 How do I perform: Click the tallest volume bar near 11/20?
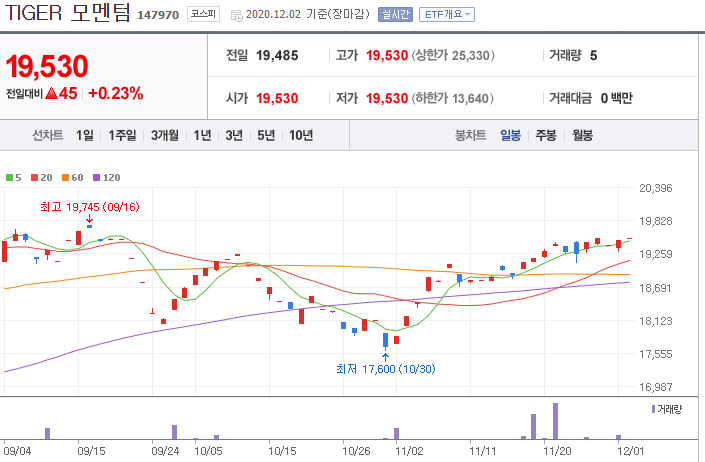(x=555, y=421)
